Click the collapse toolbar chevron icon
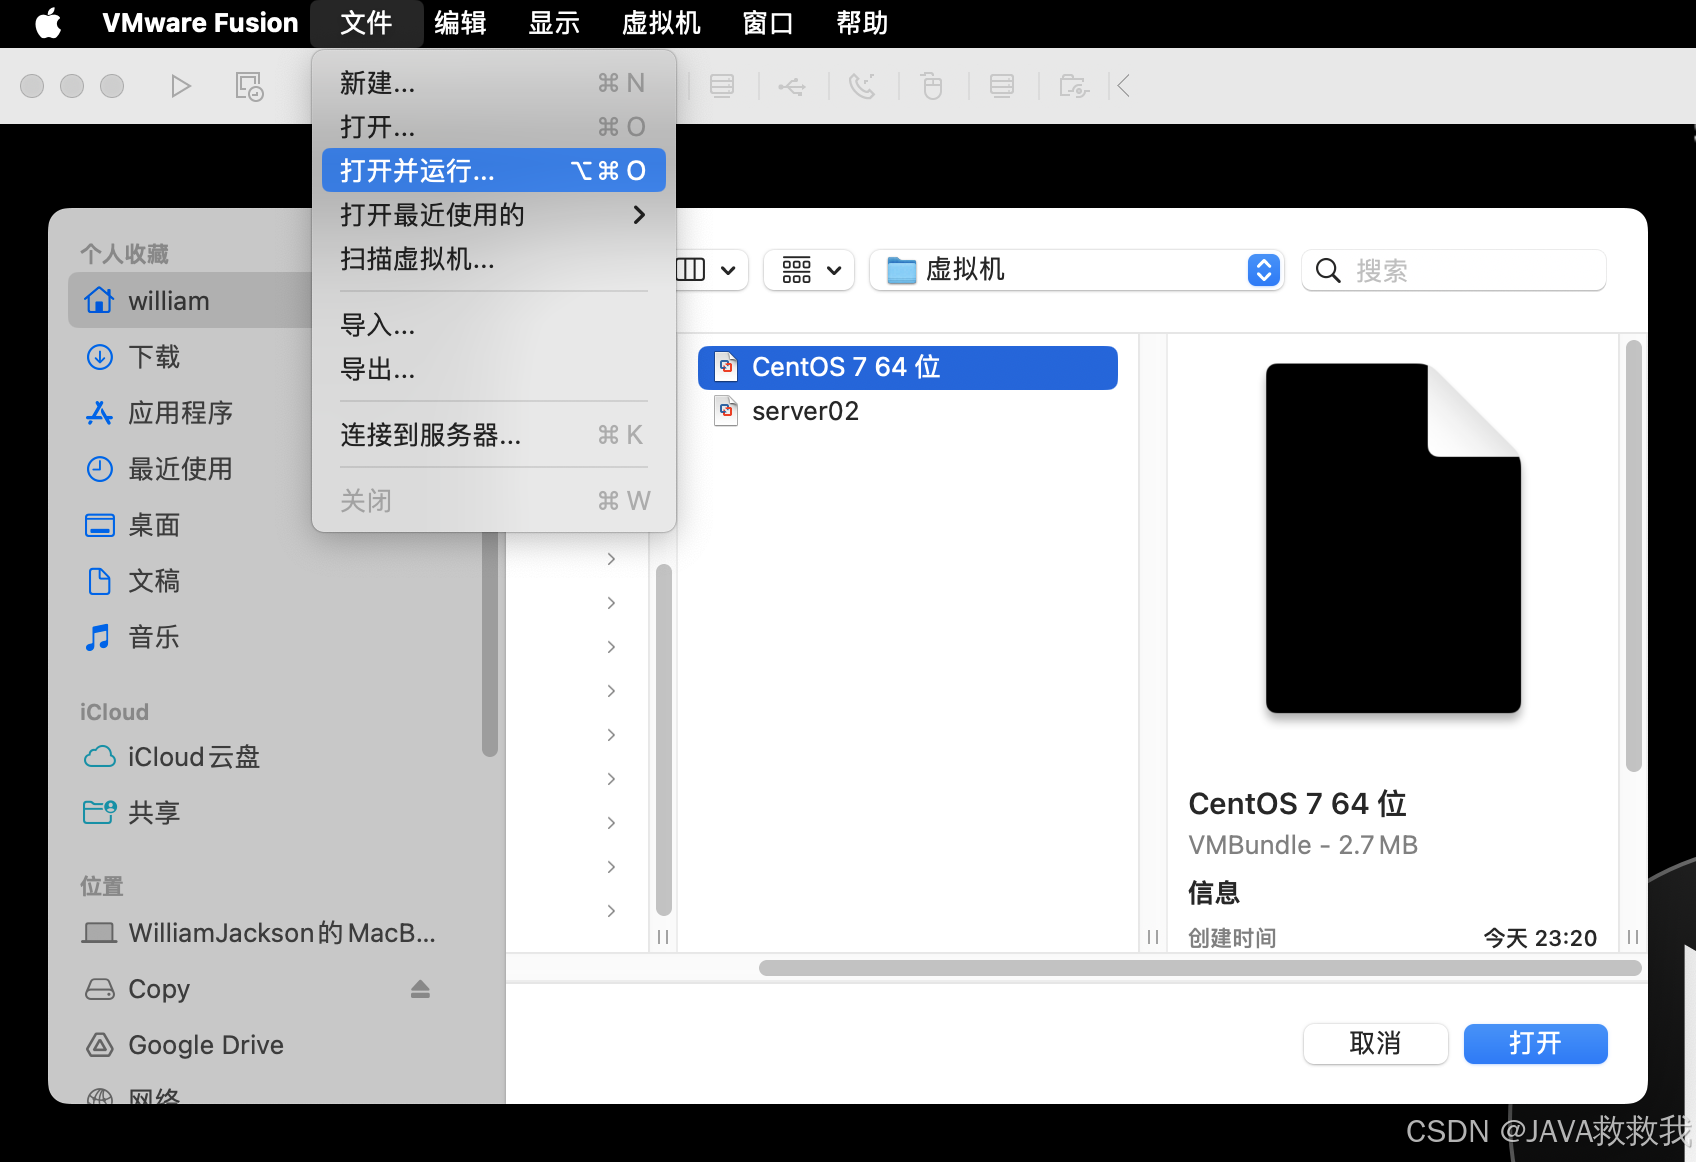The width and height of the screenshot is (1696, 1162). pyautogui.click(x=1124, y=86)
